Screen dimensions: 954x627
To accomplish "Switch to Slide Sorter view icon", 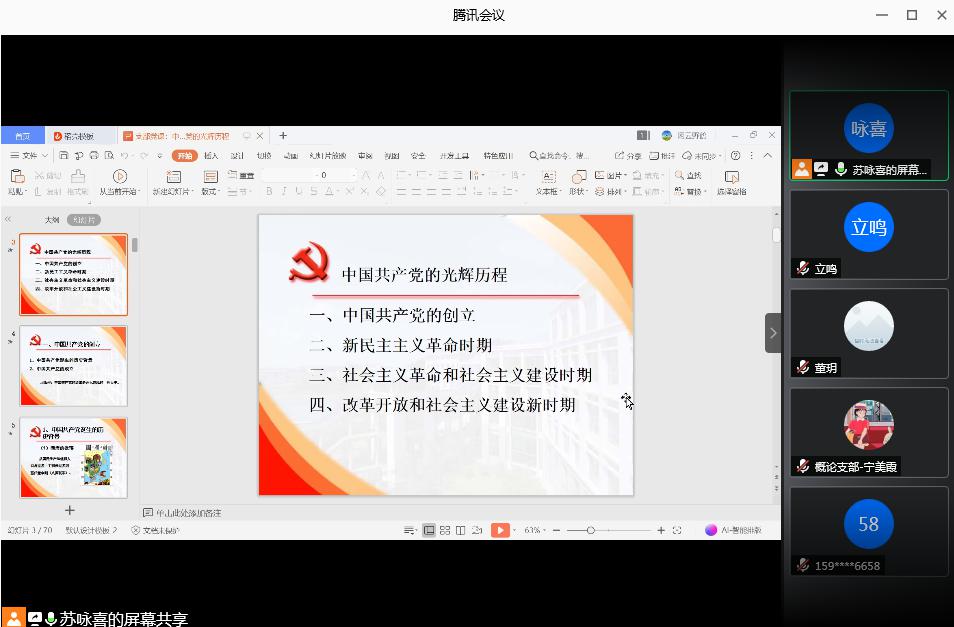I will 445,530.
